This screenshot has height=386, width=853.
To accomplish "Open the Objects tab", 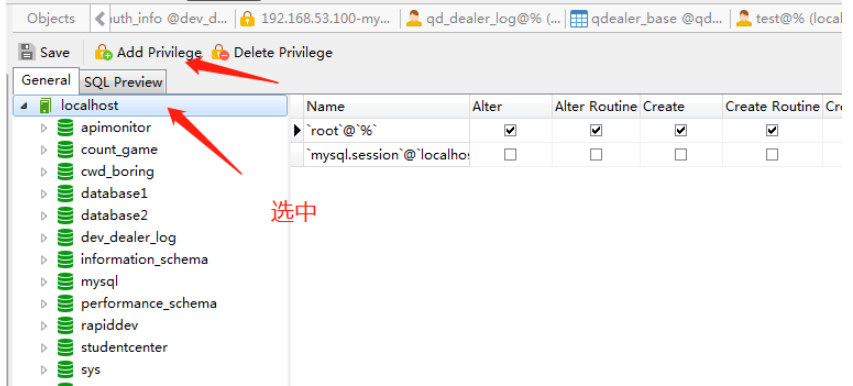I will point(51,18).
